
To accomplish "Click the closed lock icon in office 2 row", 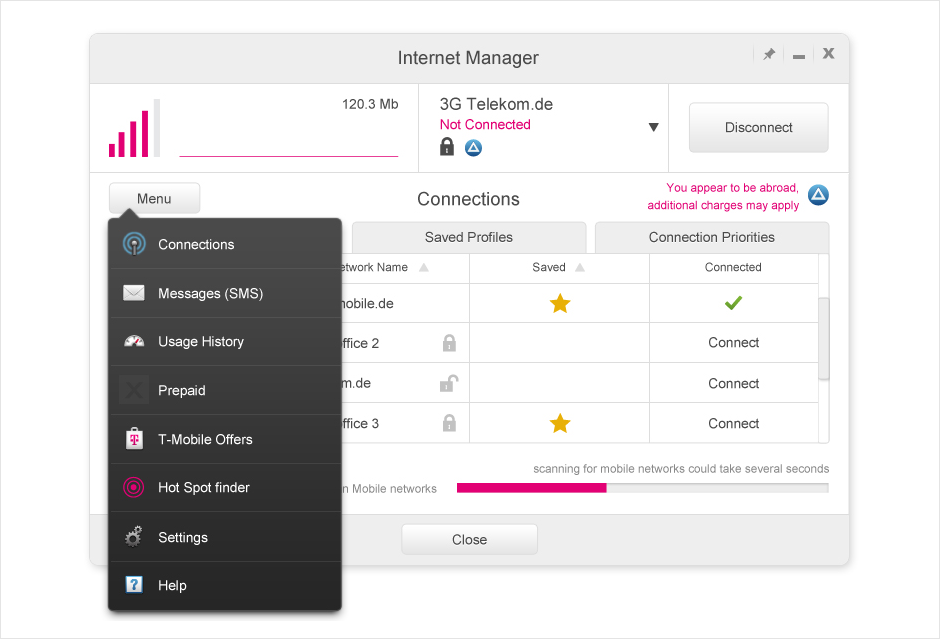I will pyautogui.click(x=449, y=343).
